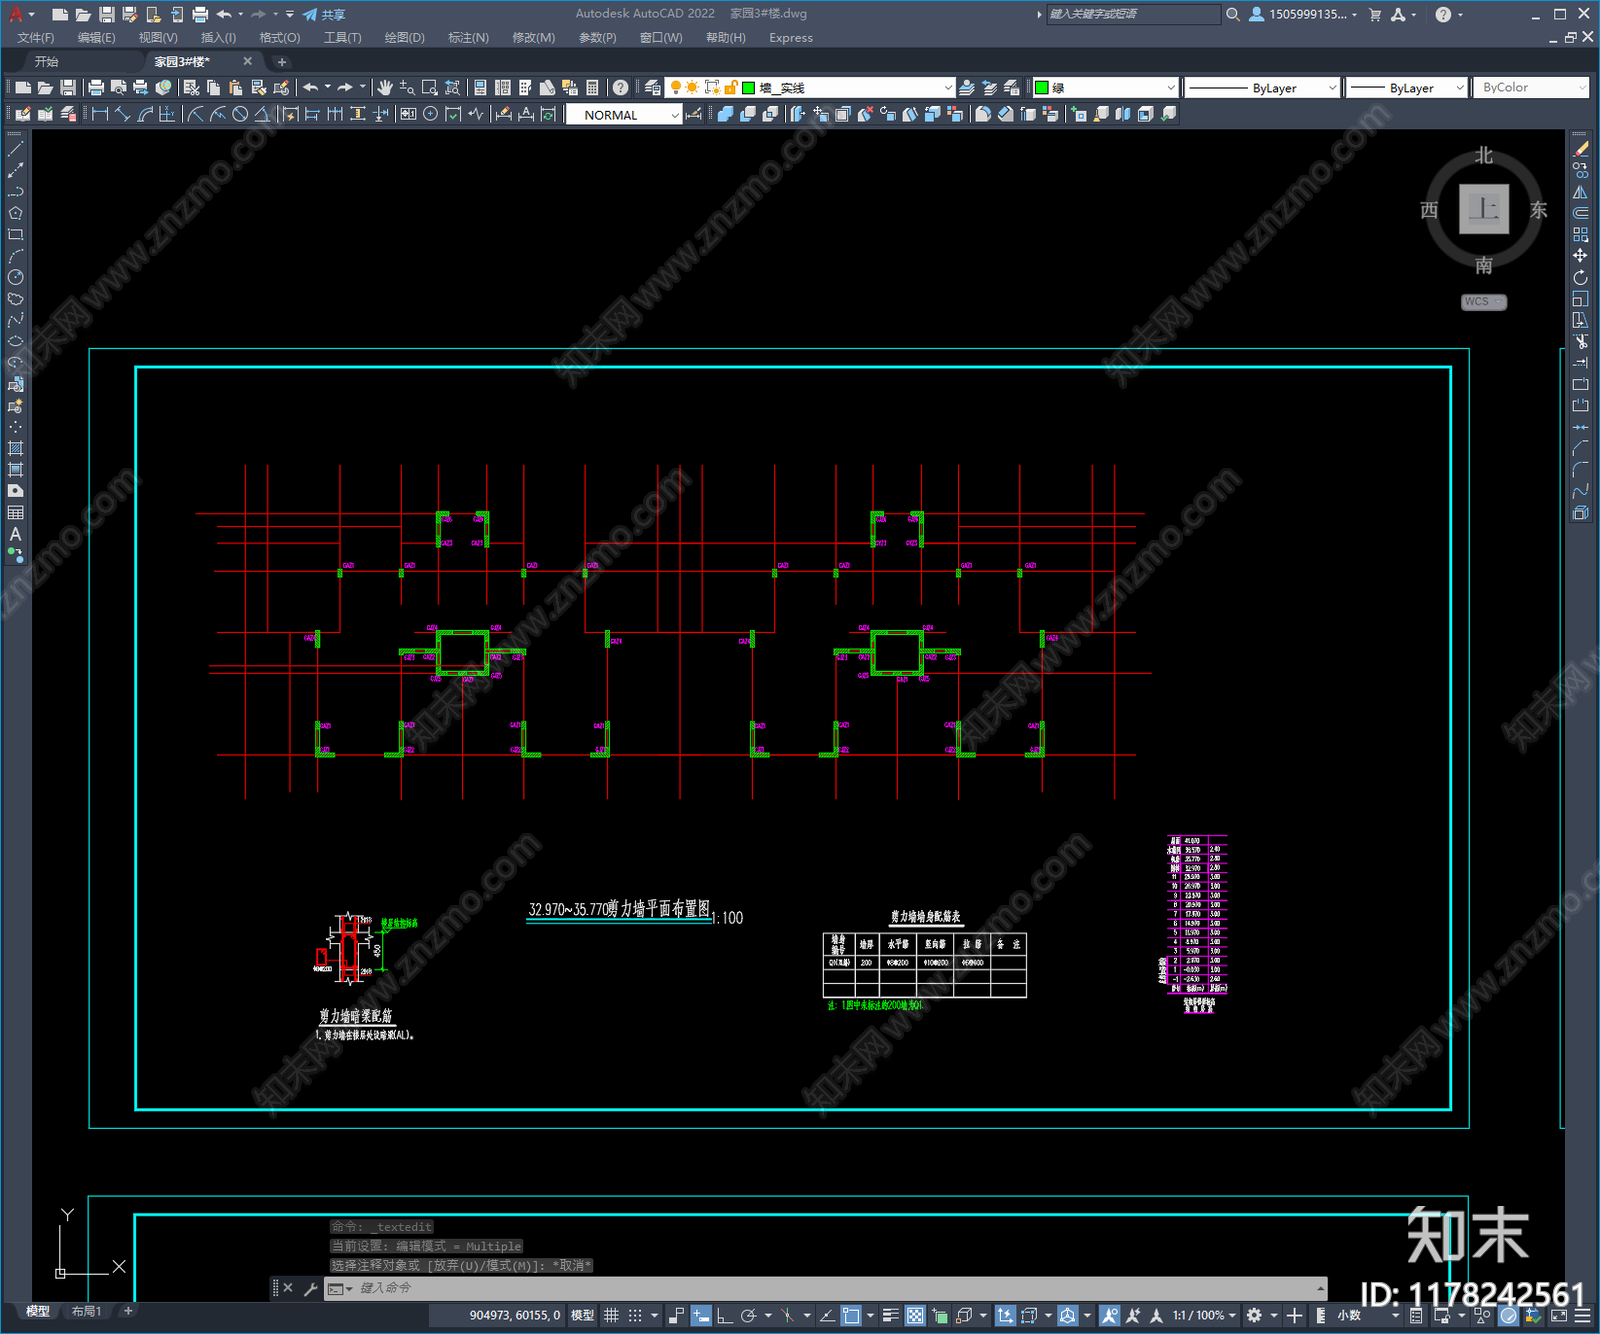Toggle snap mode in status bar

[x=635, y=1315]
